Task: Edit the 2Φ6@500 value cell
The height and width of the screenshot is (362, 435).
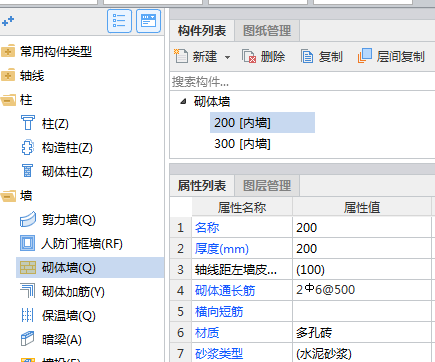Action: point(362,291)
